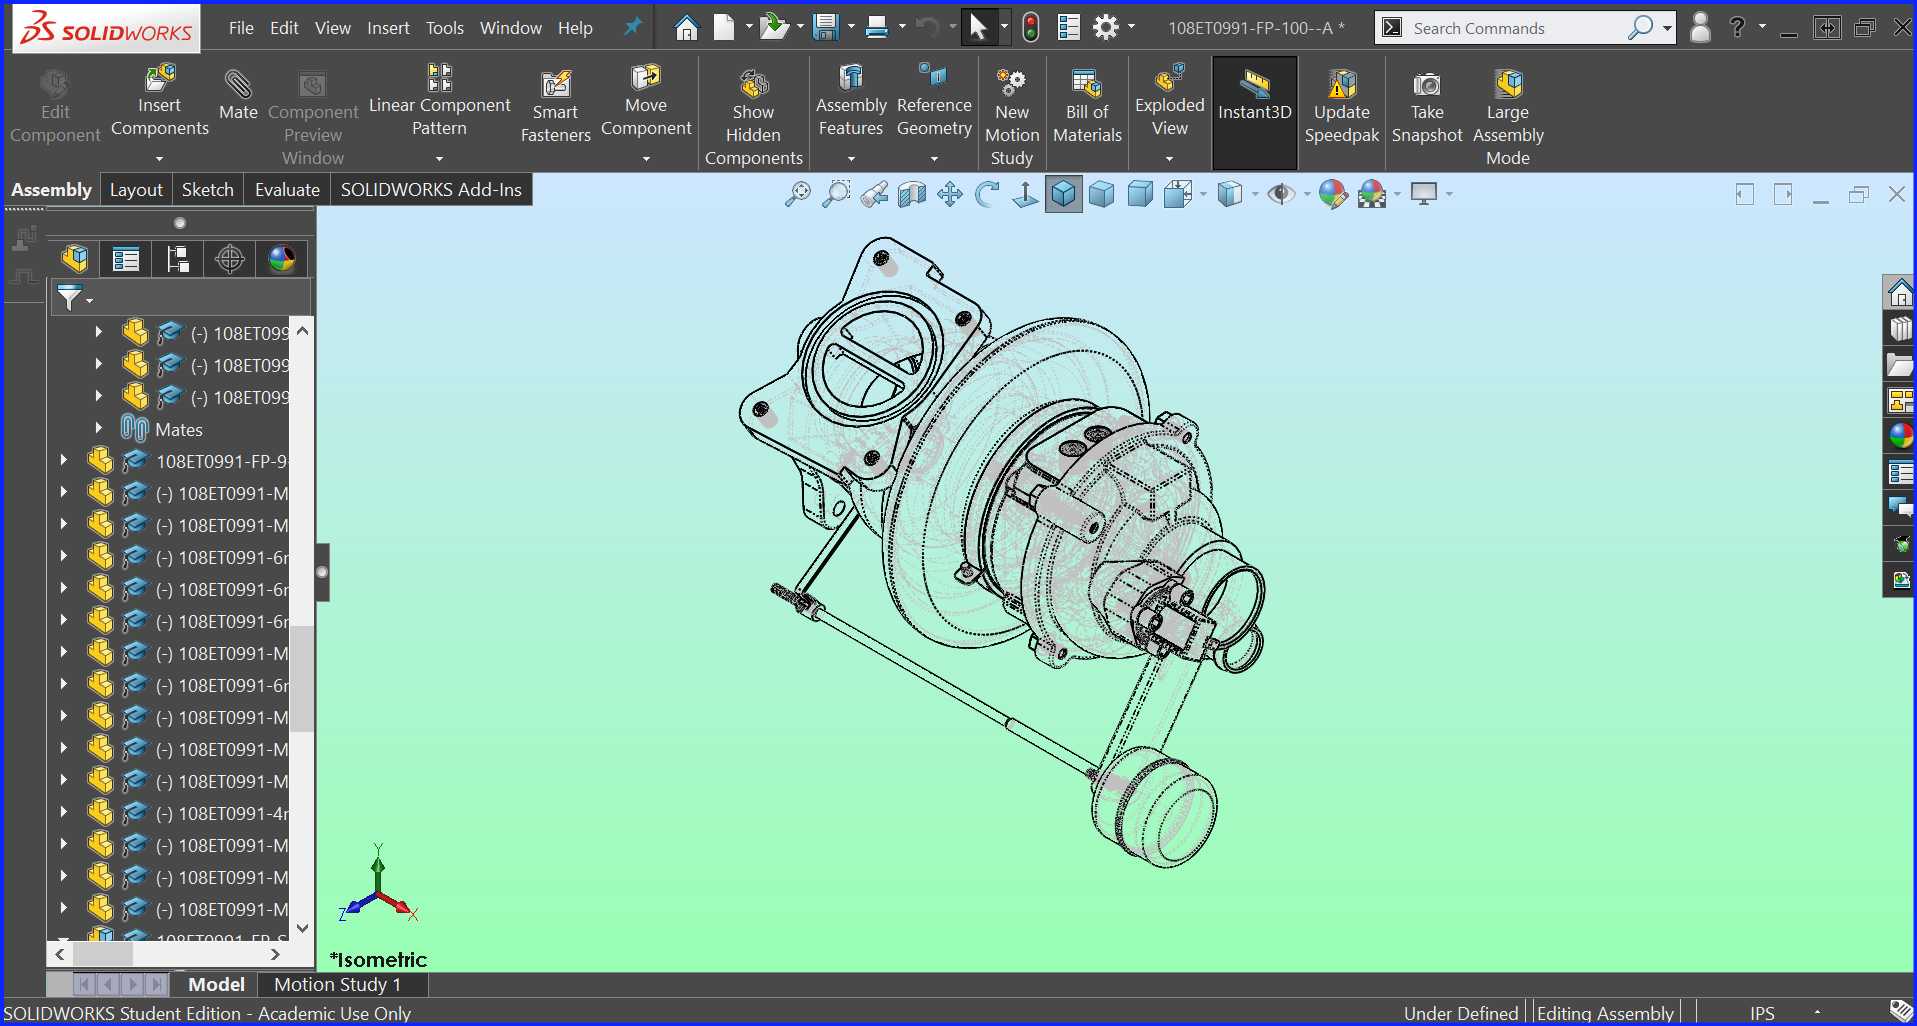
Task: Open DisplayManager tab icon
Action: pos(282,259)
